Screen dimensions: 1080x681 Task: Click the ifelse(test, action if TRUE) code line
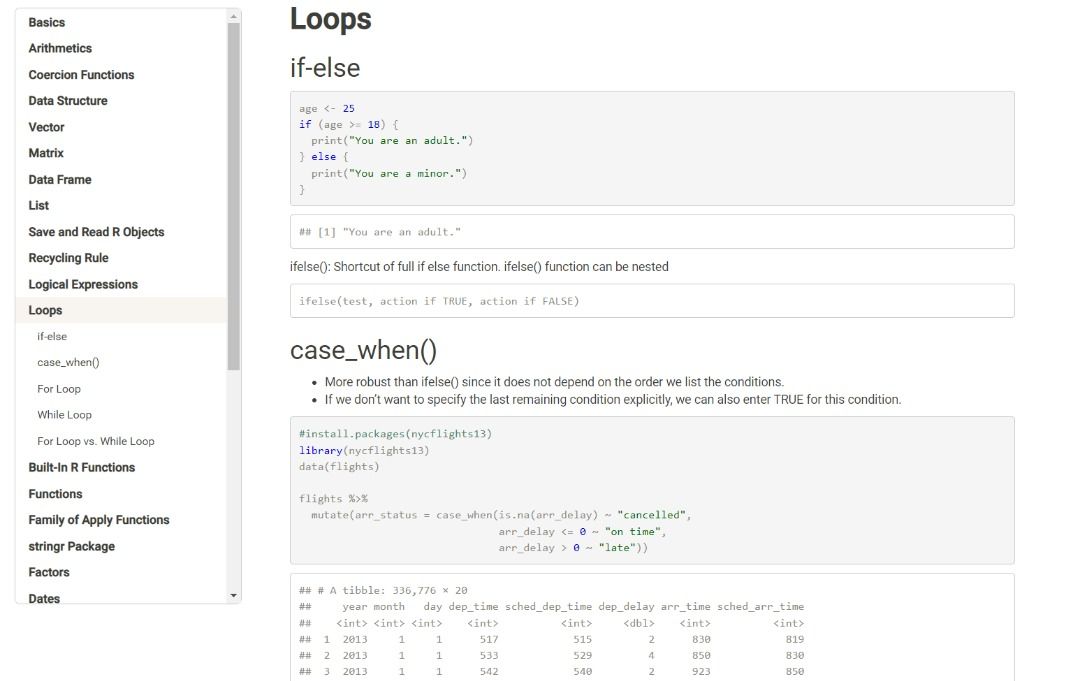tap(439, 301)
